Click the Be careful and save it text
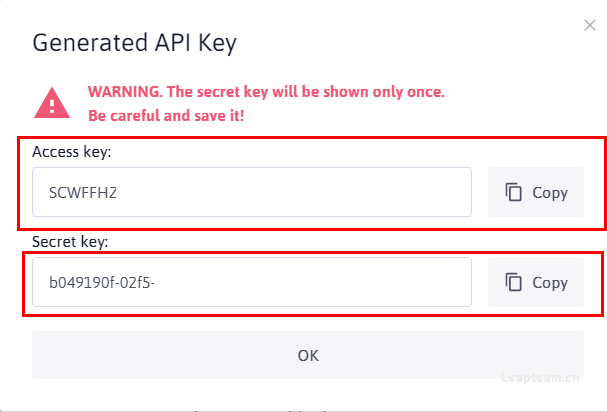The height and width of the screenshot is (412, 607). coord(166,115)
